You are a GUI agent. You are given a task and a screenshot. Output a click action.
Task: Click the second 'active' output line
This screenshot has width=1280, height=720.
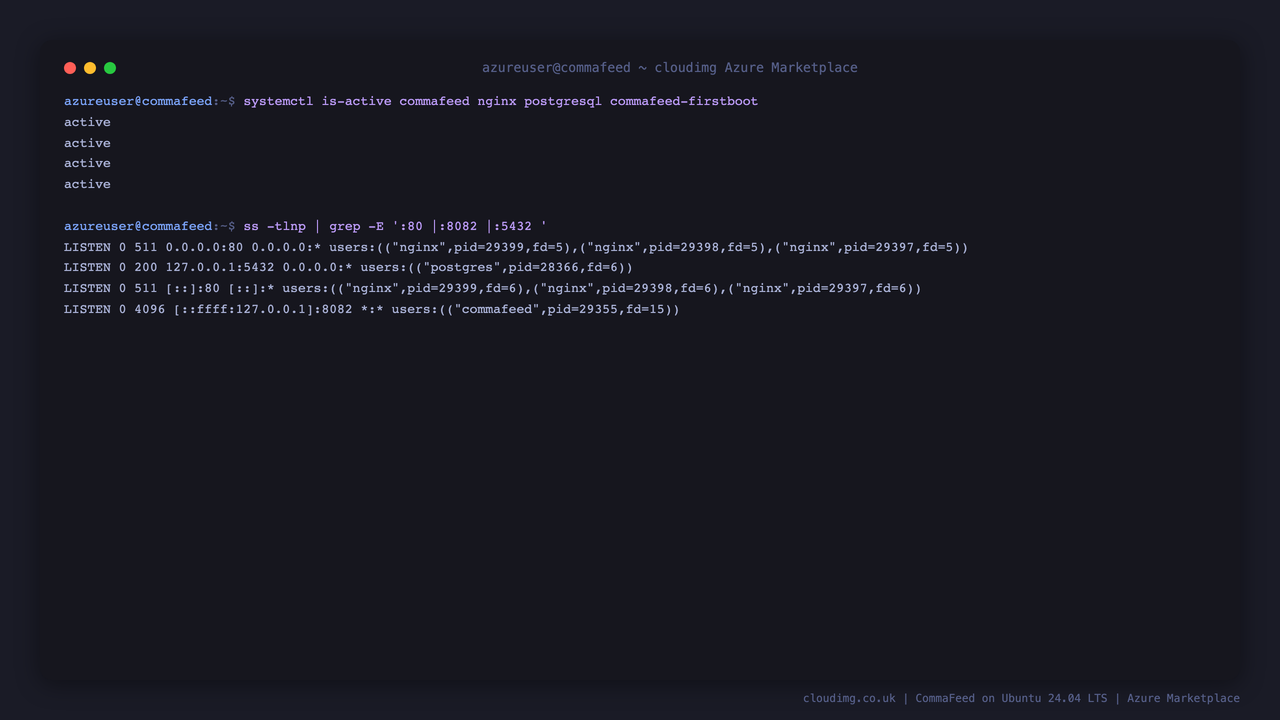pos(87,143)
